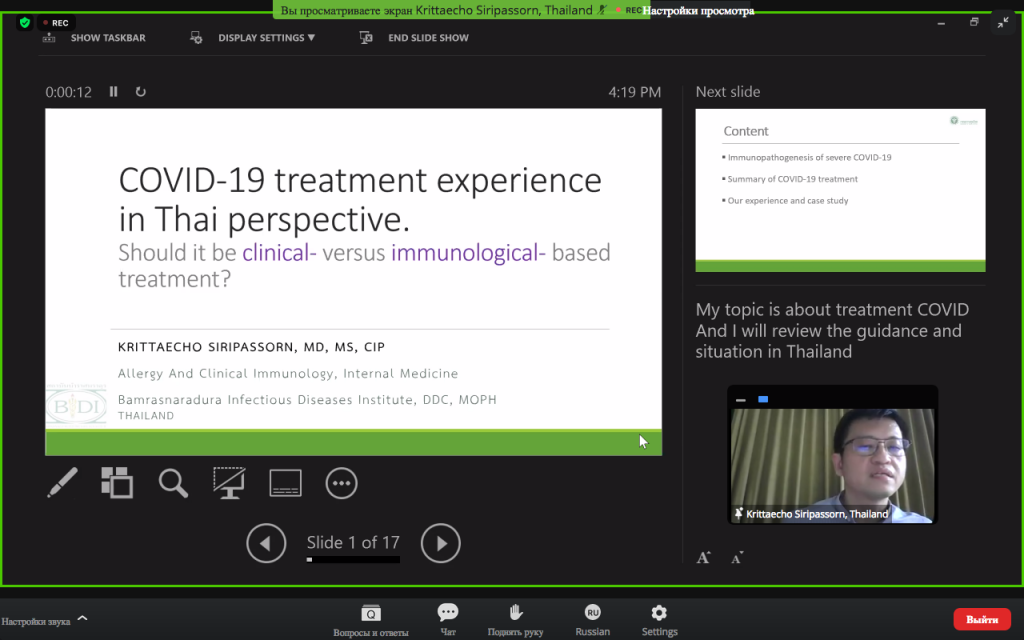1024x640 pixels.
Task: Open Настройки просмотра view options dropdown
Action: pos(698,10)
